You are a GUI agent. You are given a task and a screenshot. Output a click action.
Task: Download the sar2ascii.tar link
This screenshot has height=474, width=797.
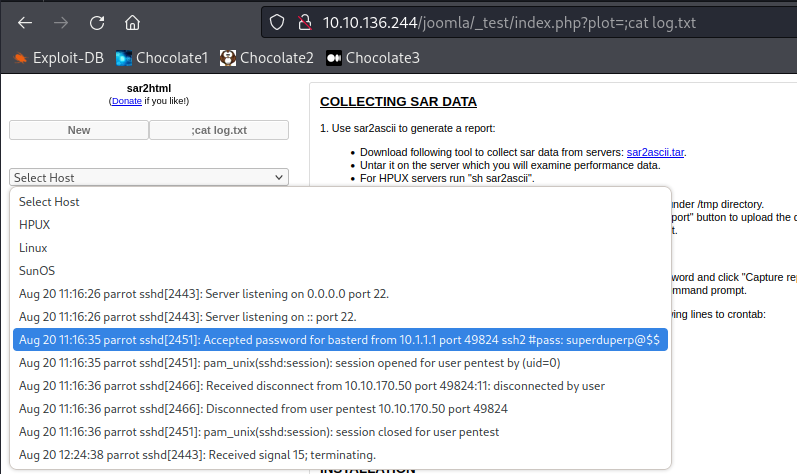coord(655,152)
